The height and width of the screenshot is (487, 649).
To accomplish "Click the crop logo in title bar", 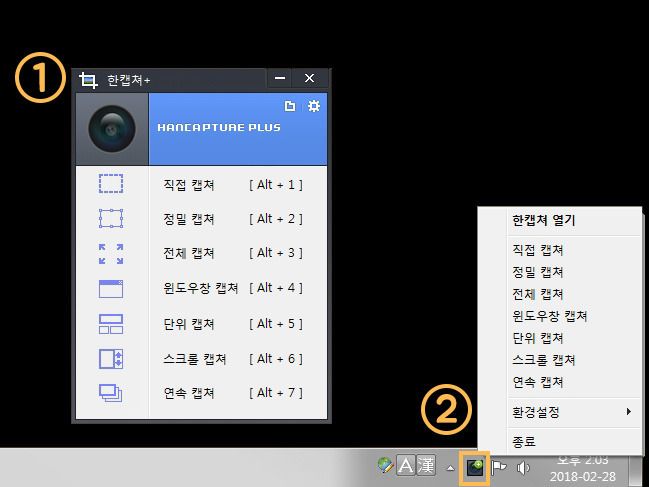I will coord(88,80).
